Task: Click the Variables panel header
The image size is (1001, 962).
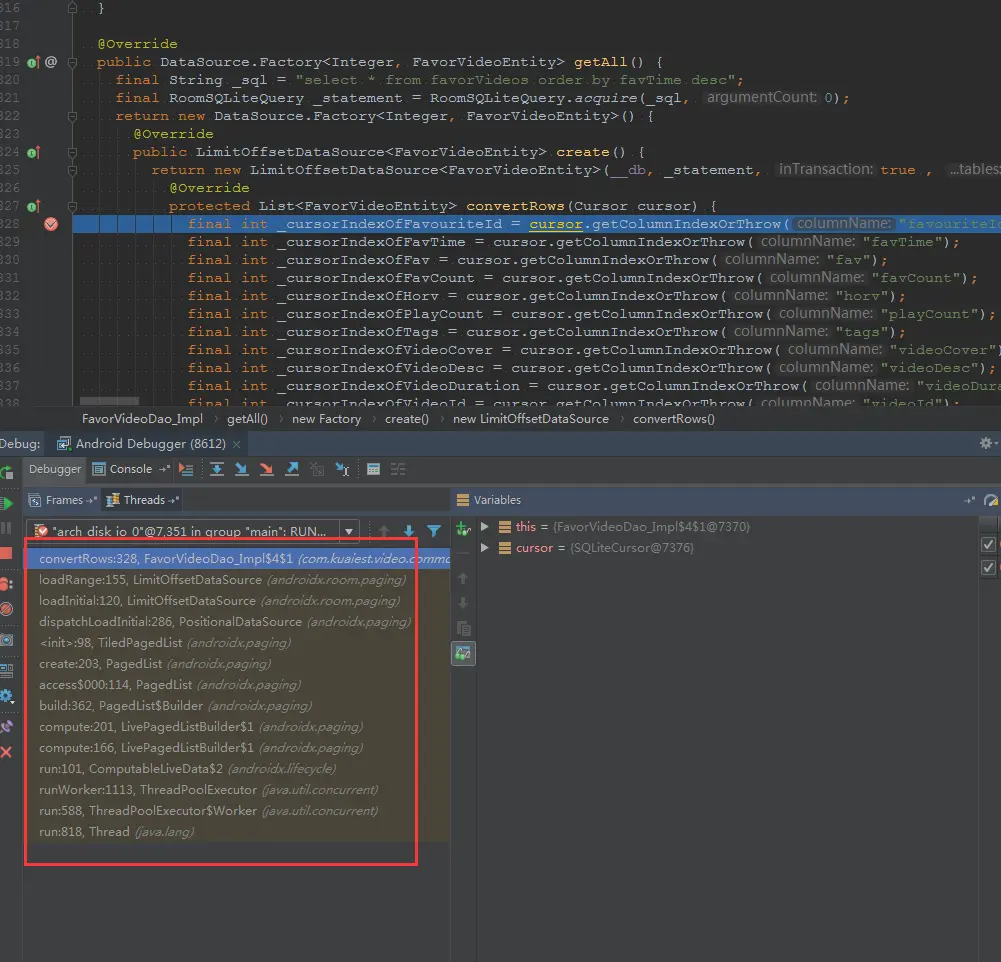Action: coord(497,500)
